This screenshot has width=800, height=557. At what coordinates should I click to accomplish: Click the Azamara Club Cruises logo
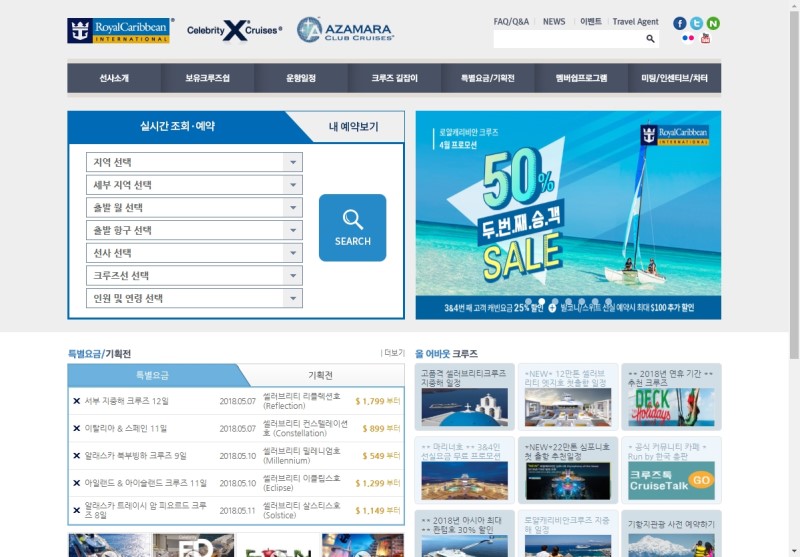tap(345, 30)
